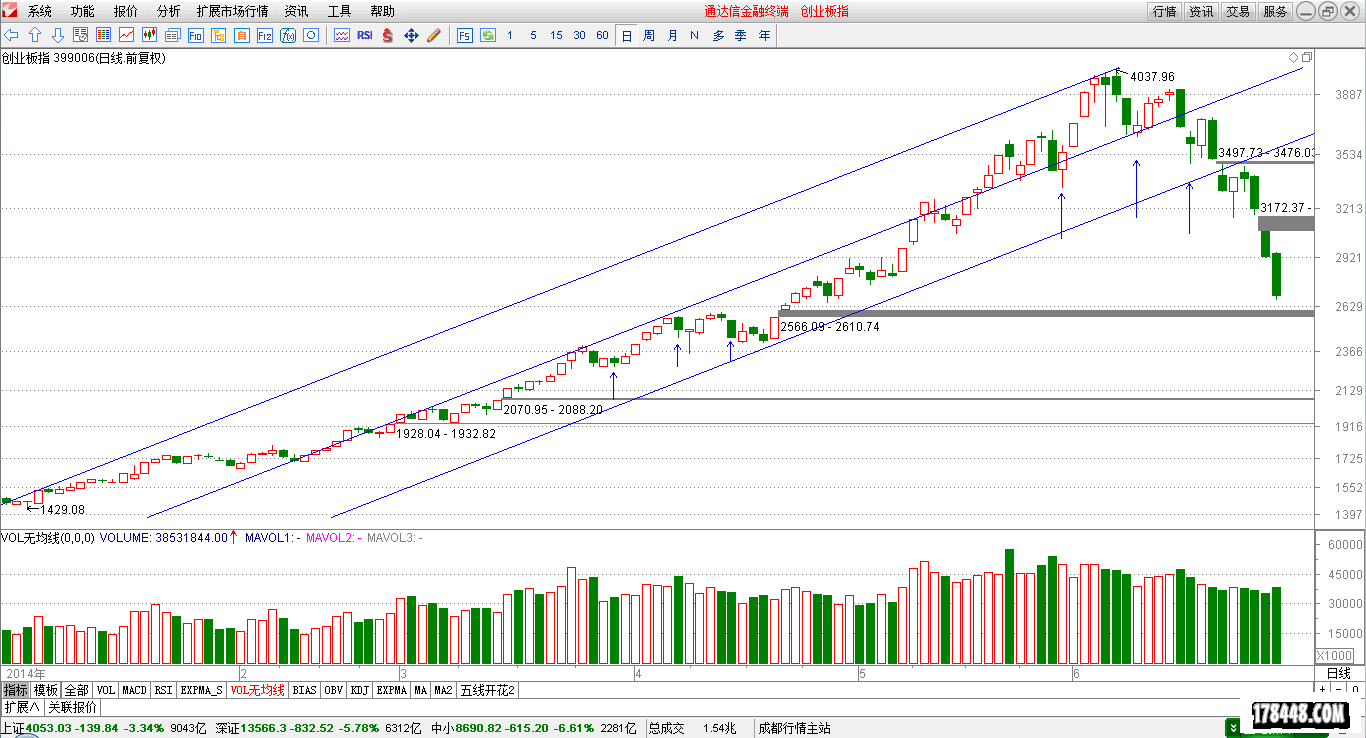This screenshot has height=738, width=1366.
Task: Select the MACD indicator tab
Action: pyautogui.click(x=134, y=690)
